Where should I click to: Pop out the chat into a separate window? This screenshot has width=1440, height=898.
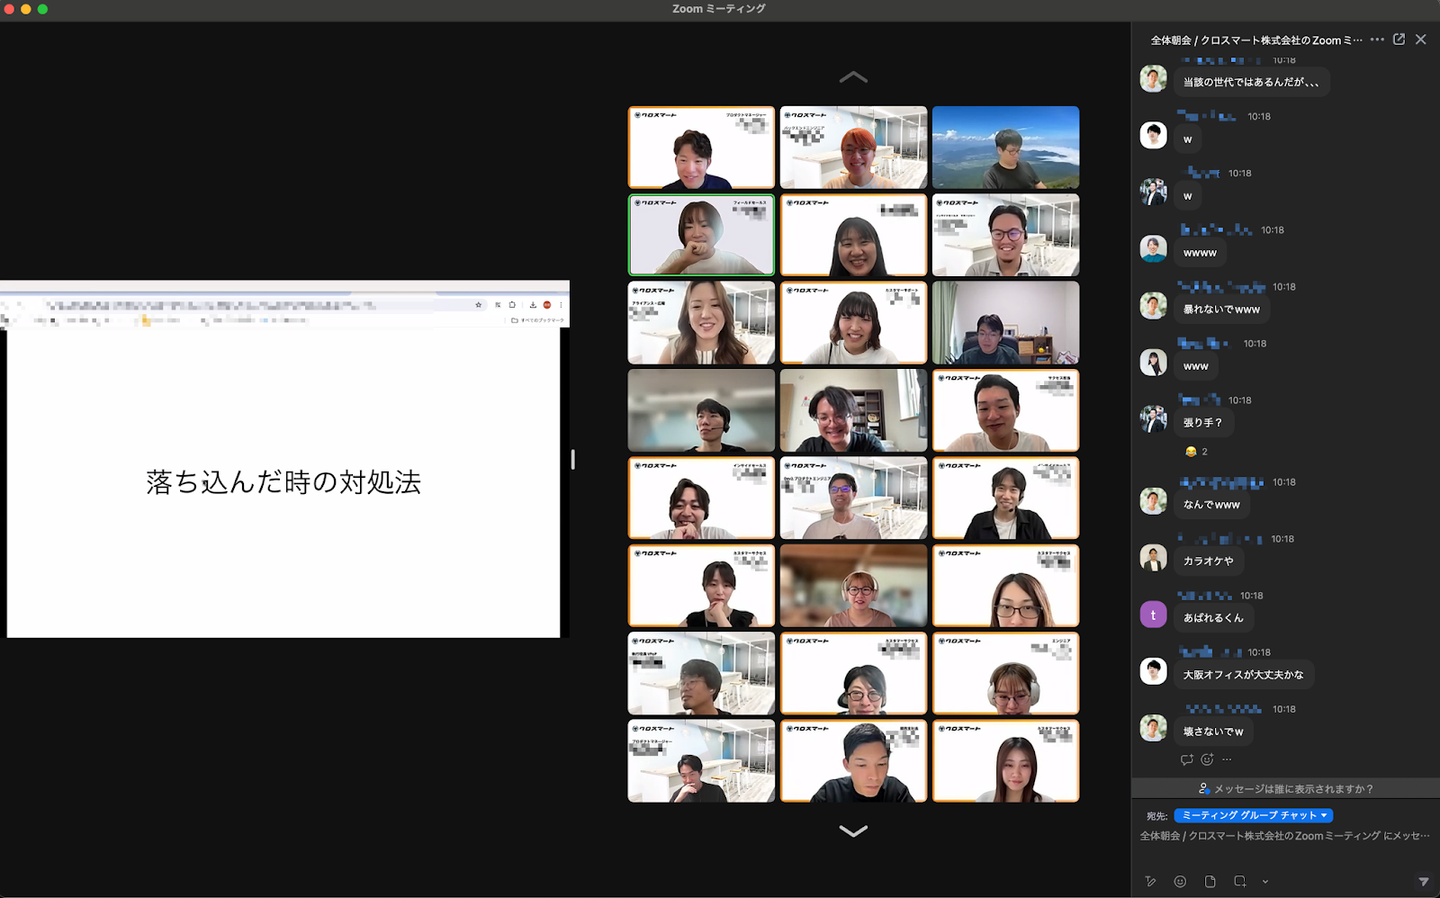(1399, 40)
